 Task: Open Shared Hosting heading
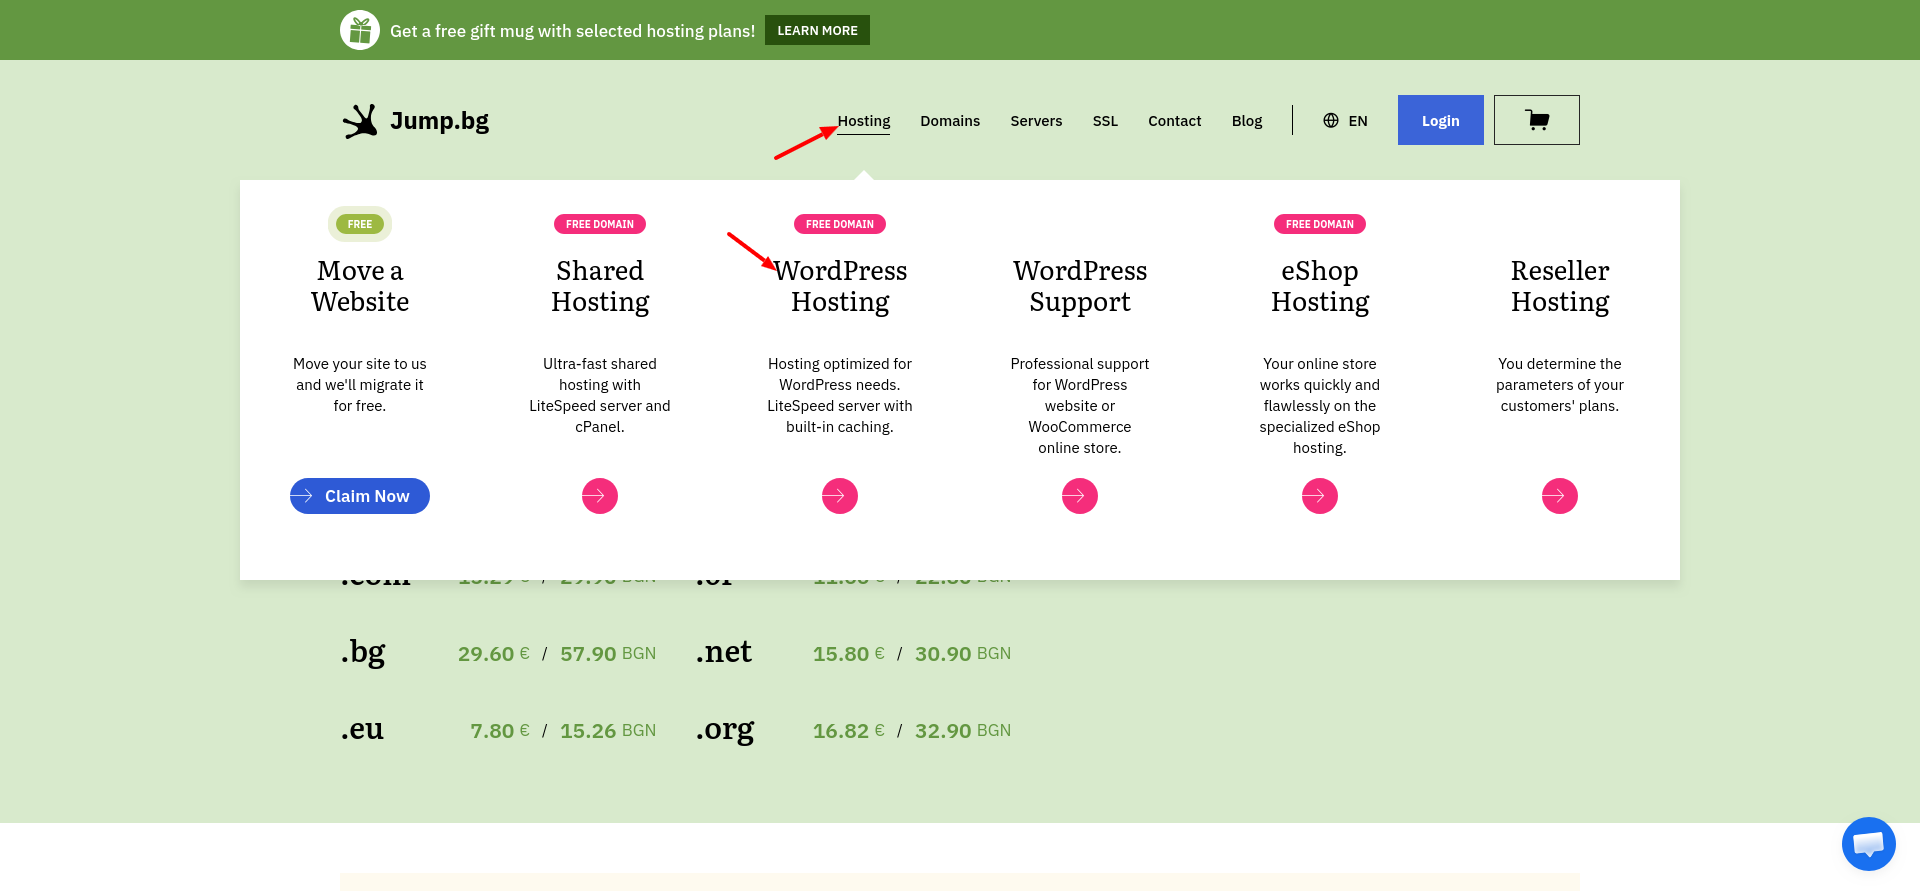600,286
